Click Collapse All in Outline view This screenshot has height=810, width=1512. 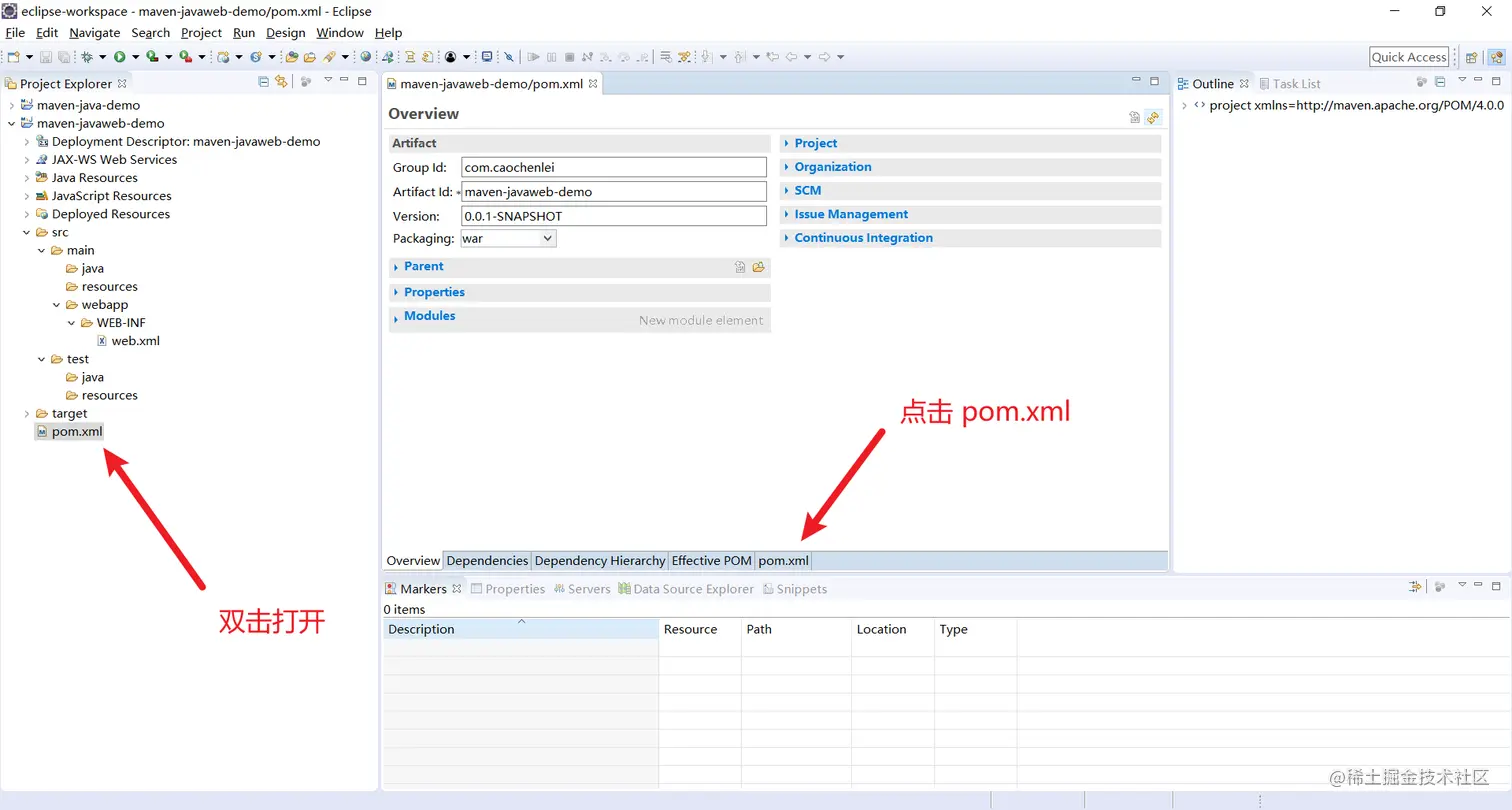pos(1440,81)
